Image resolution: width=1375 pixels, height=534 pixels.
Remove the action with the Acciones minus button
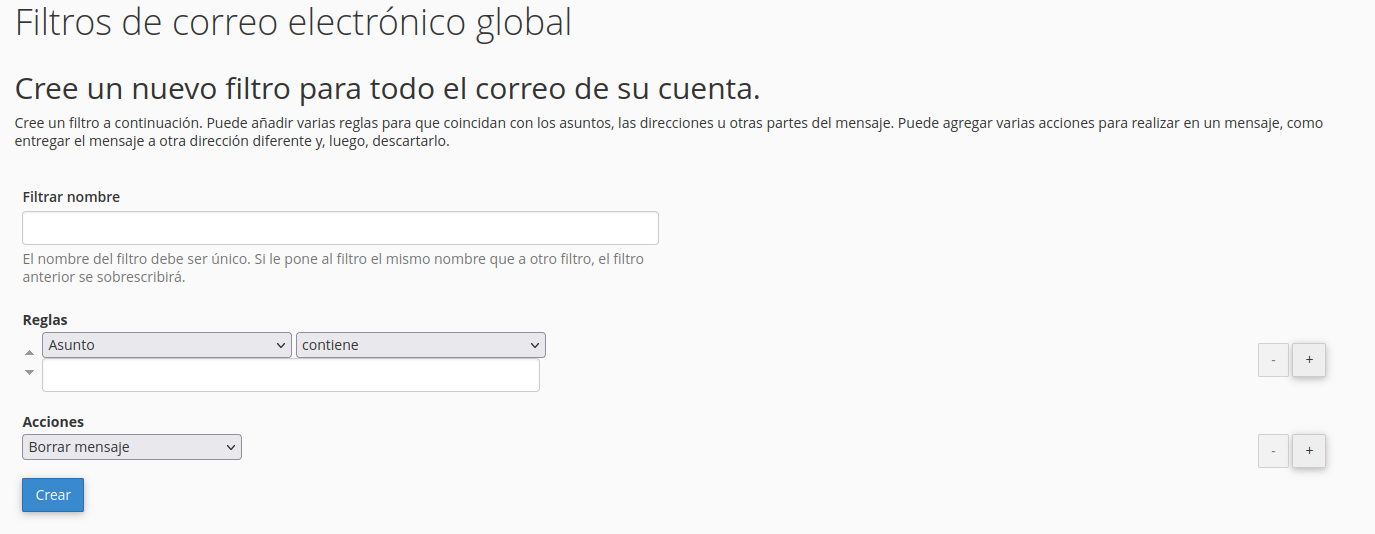tap(1272, 451)
